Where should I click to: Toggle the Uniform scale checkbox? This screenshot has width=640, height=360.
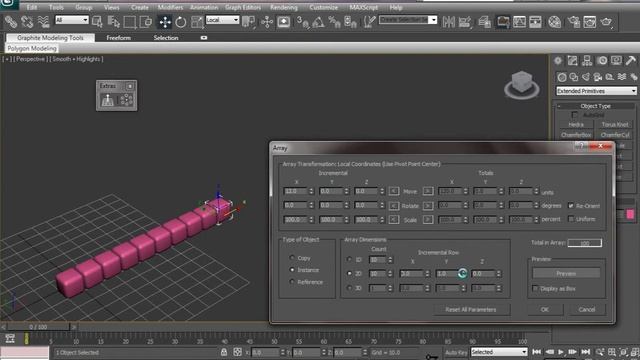[571, 219]
